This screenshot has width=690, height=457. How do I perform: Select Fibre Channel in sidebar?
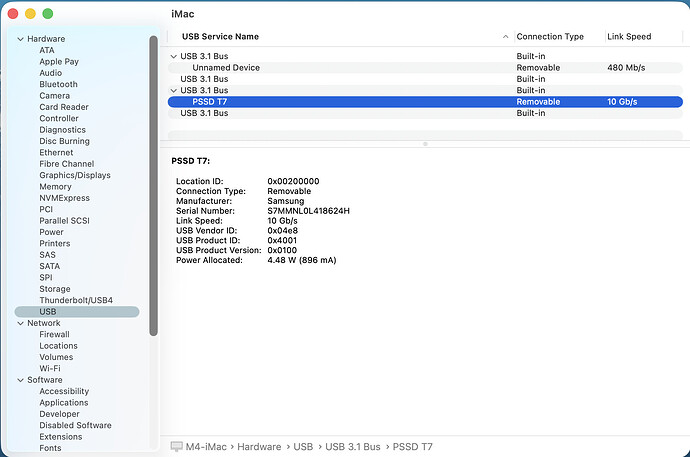click(67, 164)
